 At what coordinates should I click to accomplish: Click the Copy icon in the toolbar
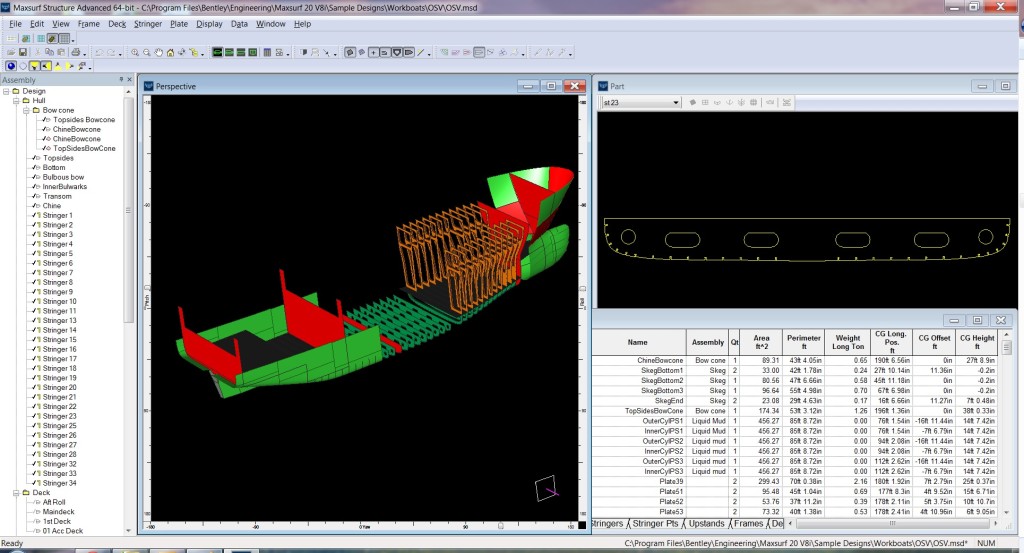point(49,52)
